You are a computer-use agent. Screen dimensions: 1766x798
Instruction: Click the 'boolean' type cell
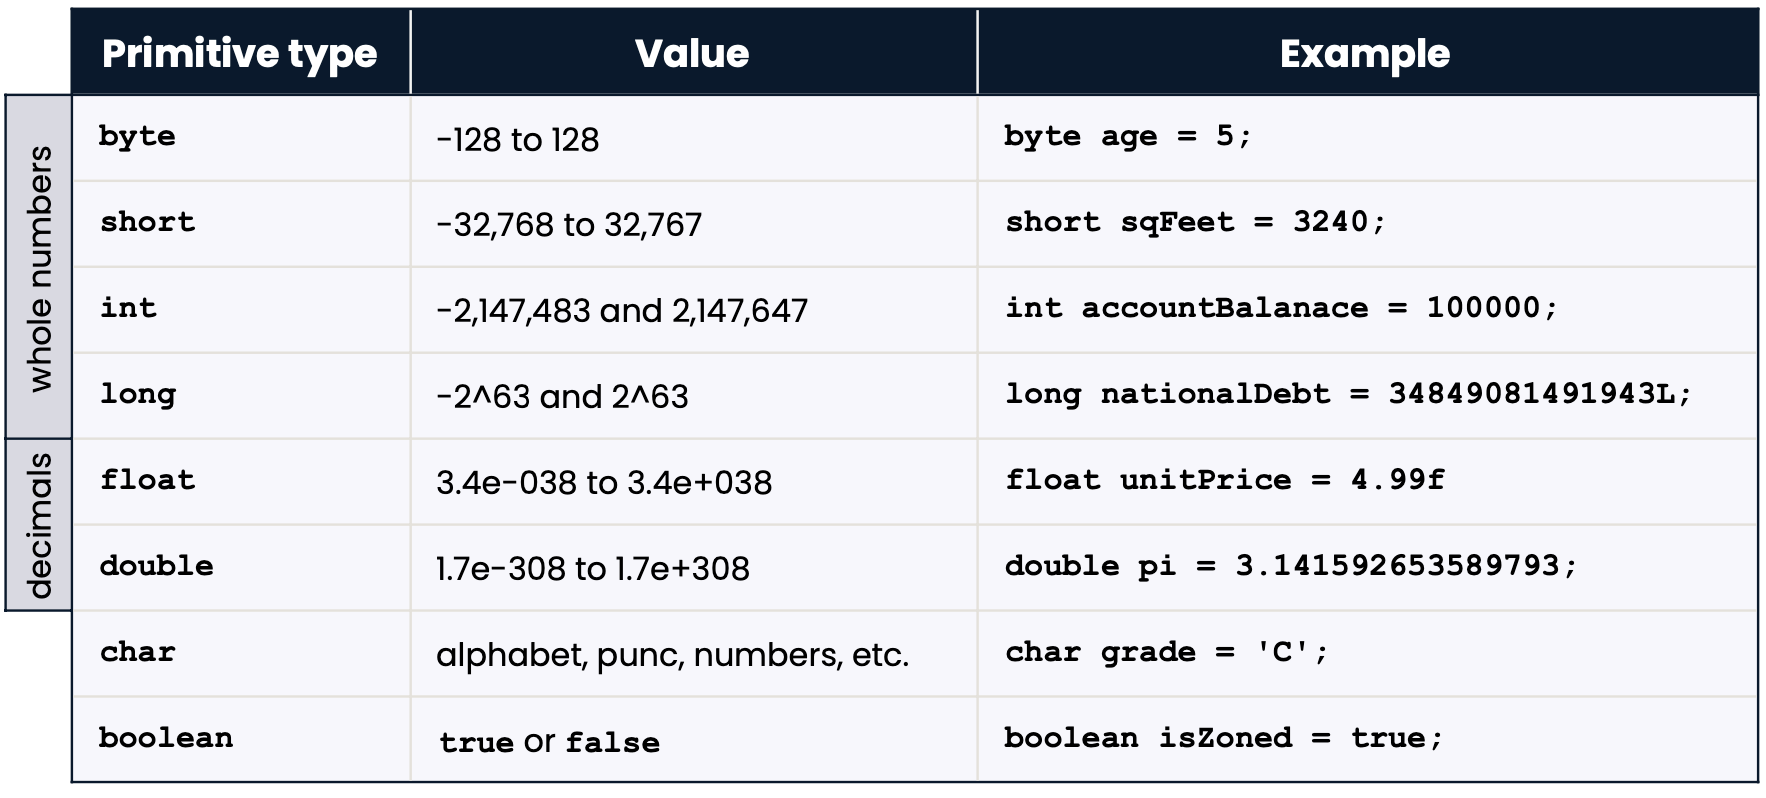click(x=166, y=738)
